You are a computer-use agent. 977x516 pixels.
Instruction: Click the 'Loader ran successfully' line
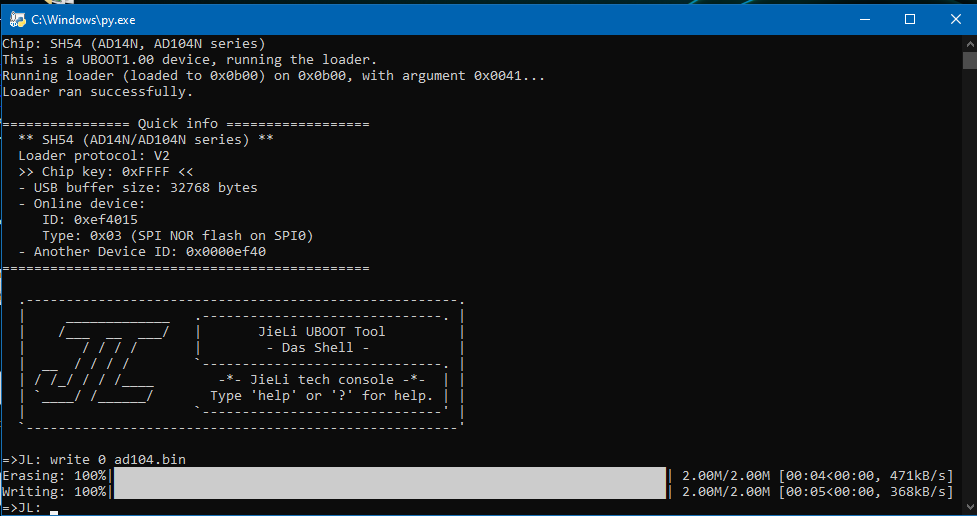pos(98,92)
